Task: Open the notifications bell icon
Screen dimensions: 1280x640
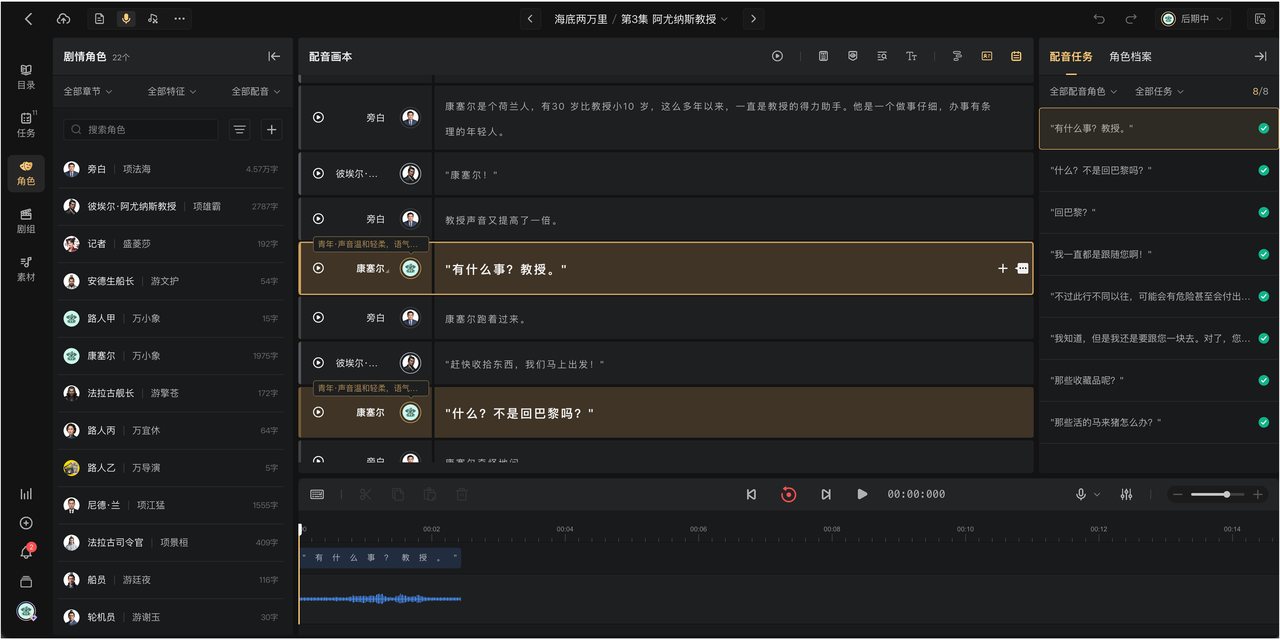Action: click(x=26, y=552)
